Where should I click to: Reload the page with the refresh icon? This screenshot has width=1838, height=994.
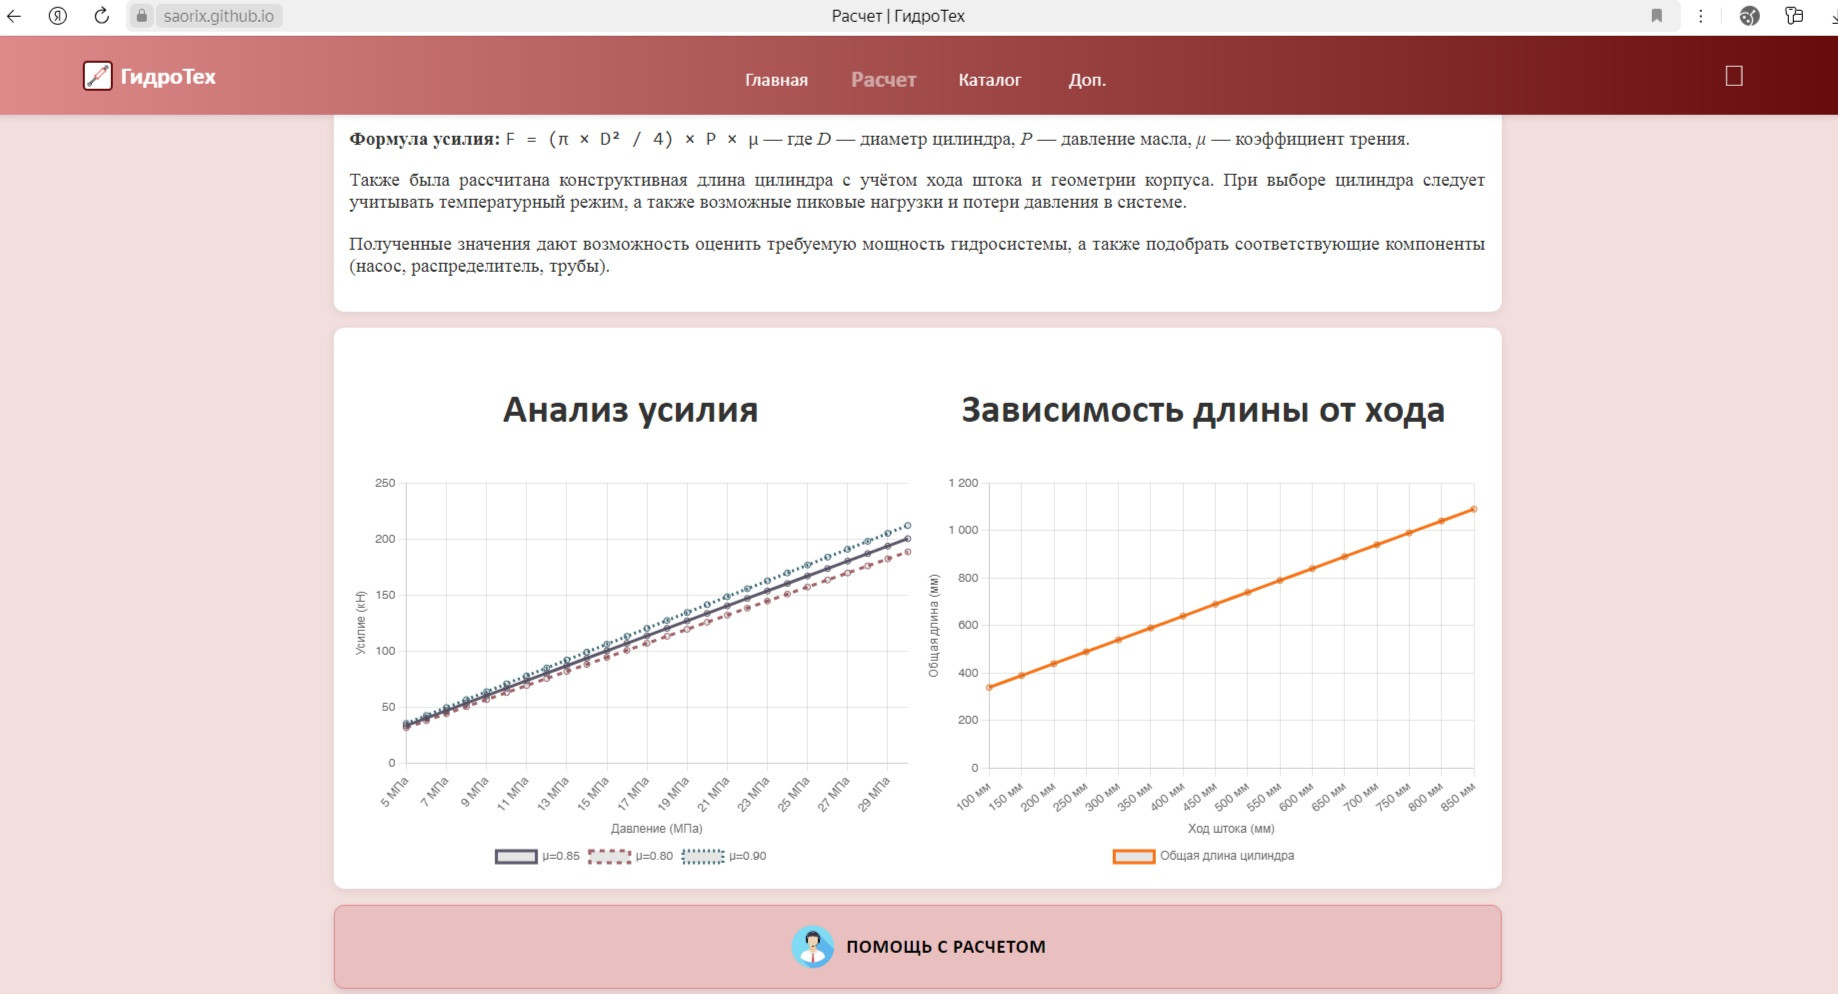tap(101, 16)
